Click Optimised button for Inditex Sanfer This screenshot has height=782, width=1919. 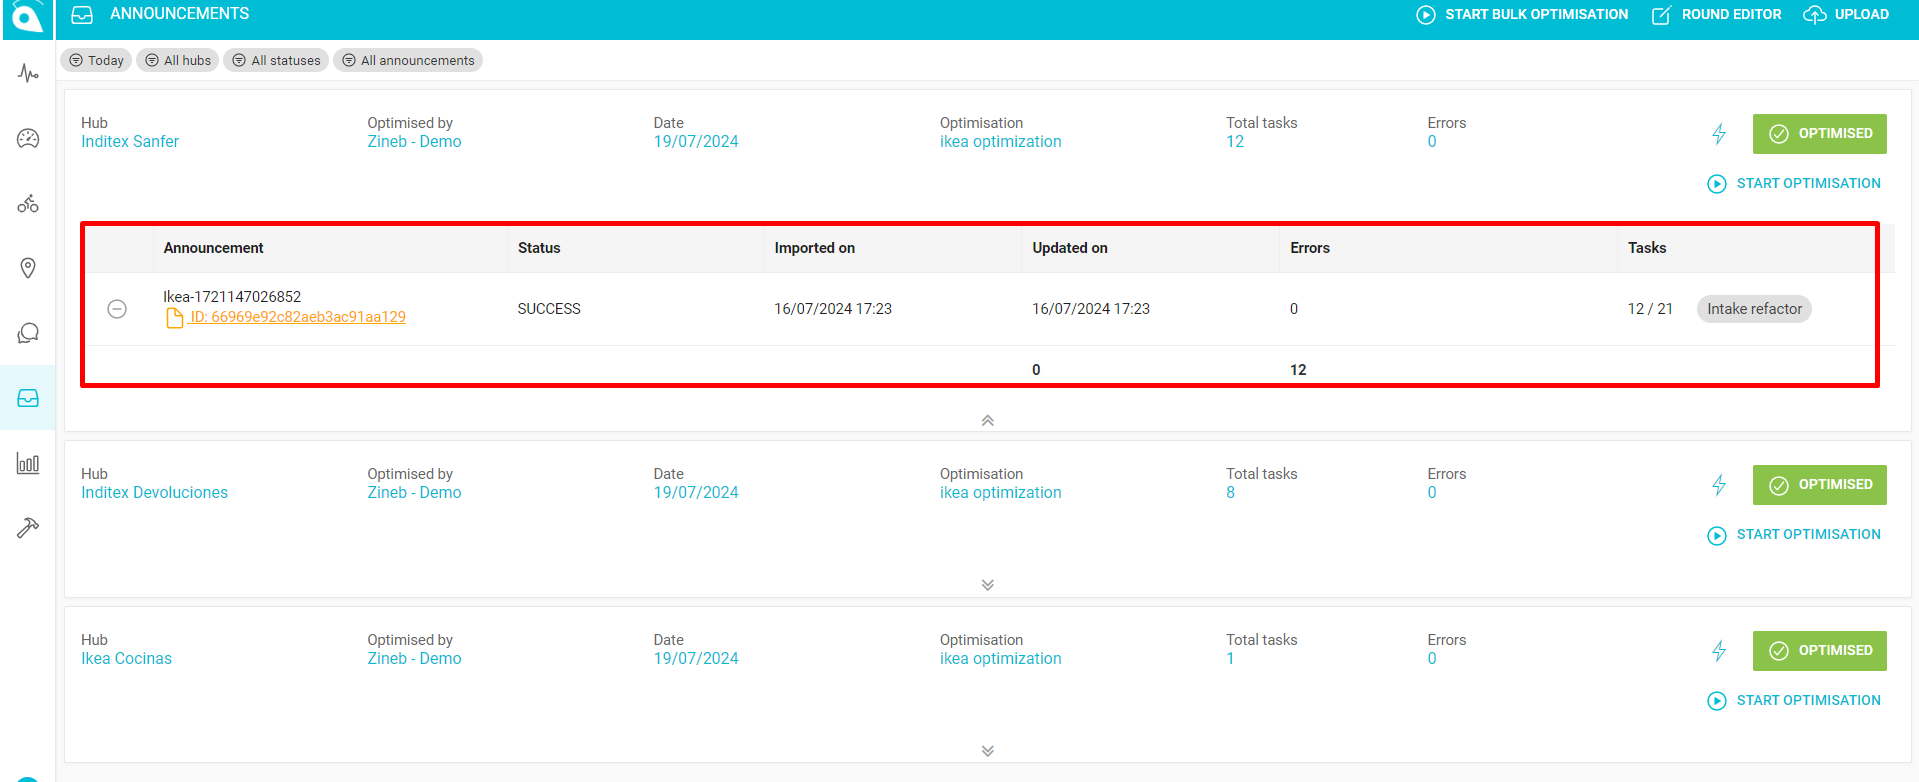pyautogui.click(x=1819, y=134)
